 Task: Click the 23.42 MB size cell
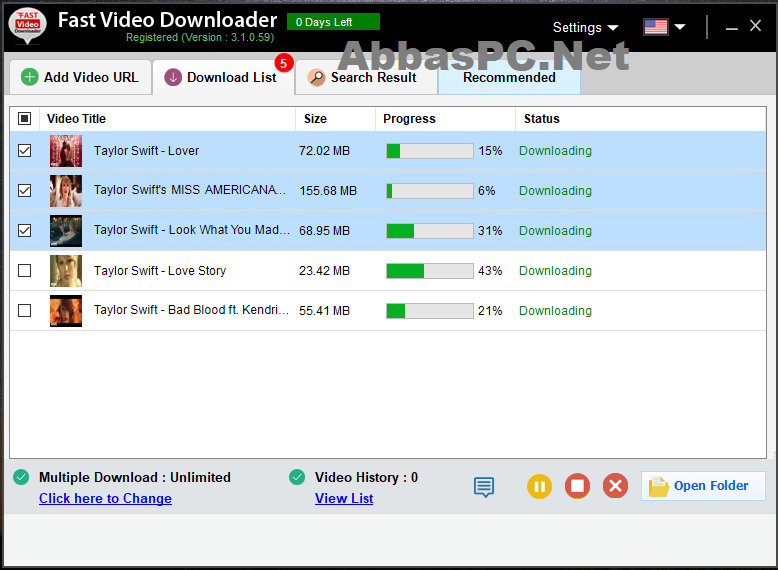[324, 271]
